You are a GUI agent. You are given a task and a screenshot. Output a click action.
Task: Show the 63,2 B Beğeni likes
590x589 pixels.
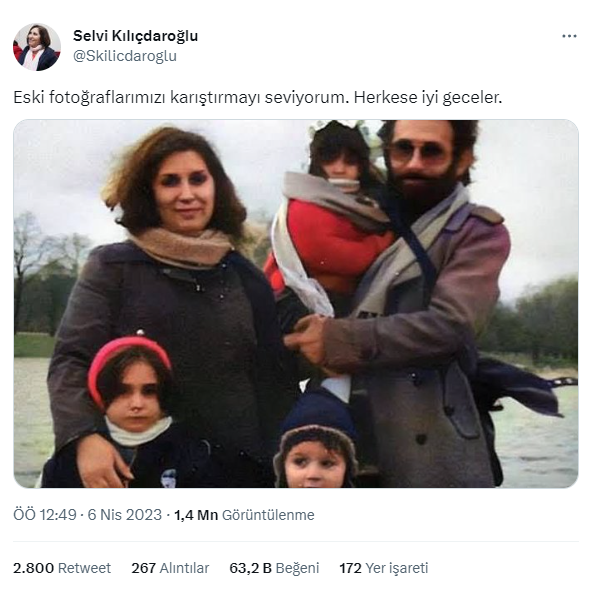(274, 568)
